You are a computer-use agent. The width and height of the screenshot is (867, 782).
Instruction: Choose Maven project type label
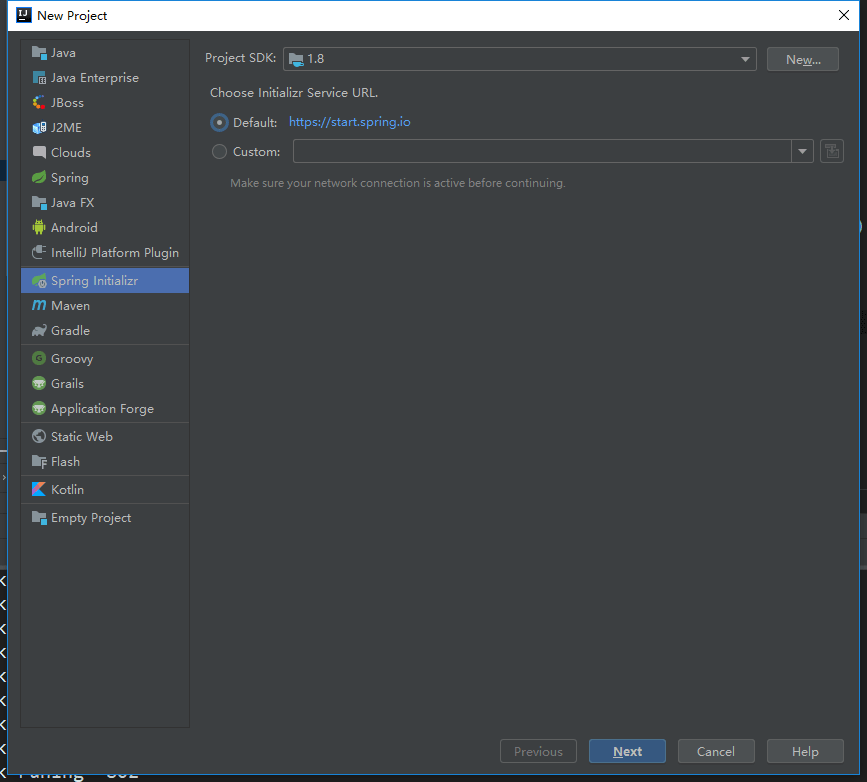[71, 306]
